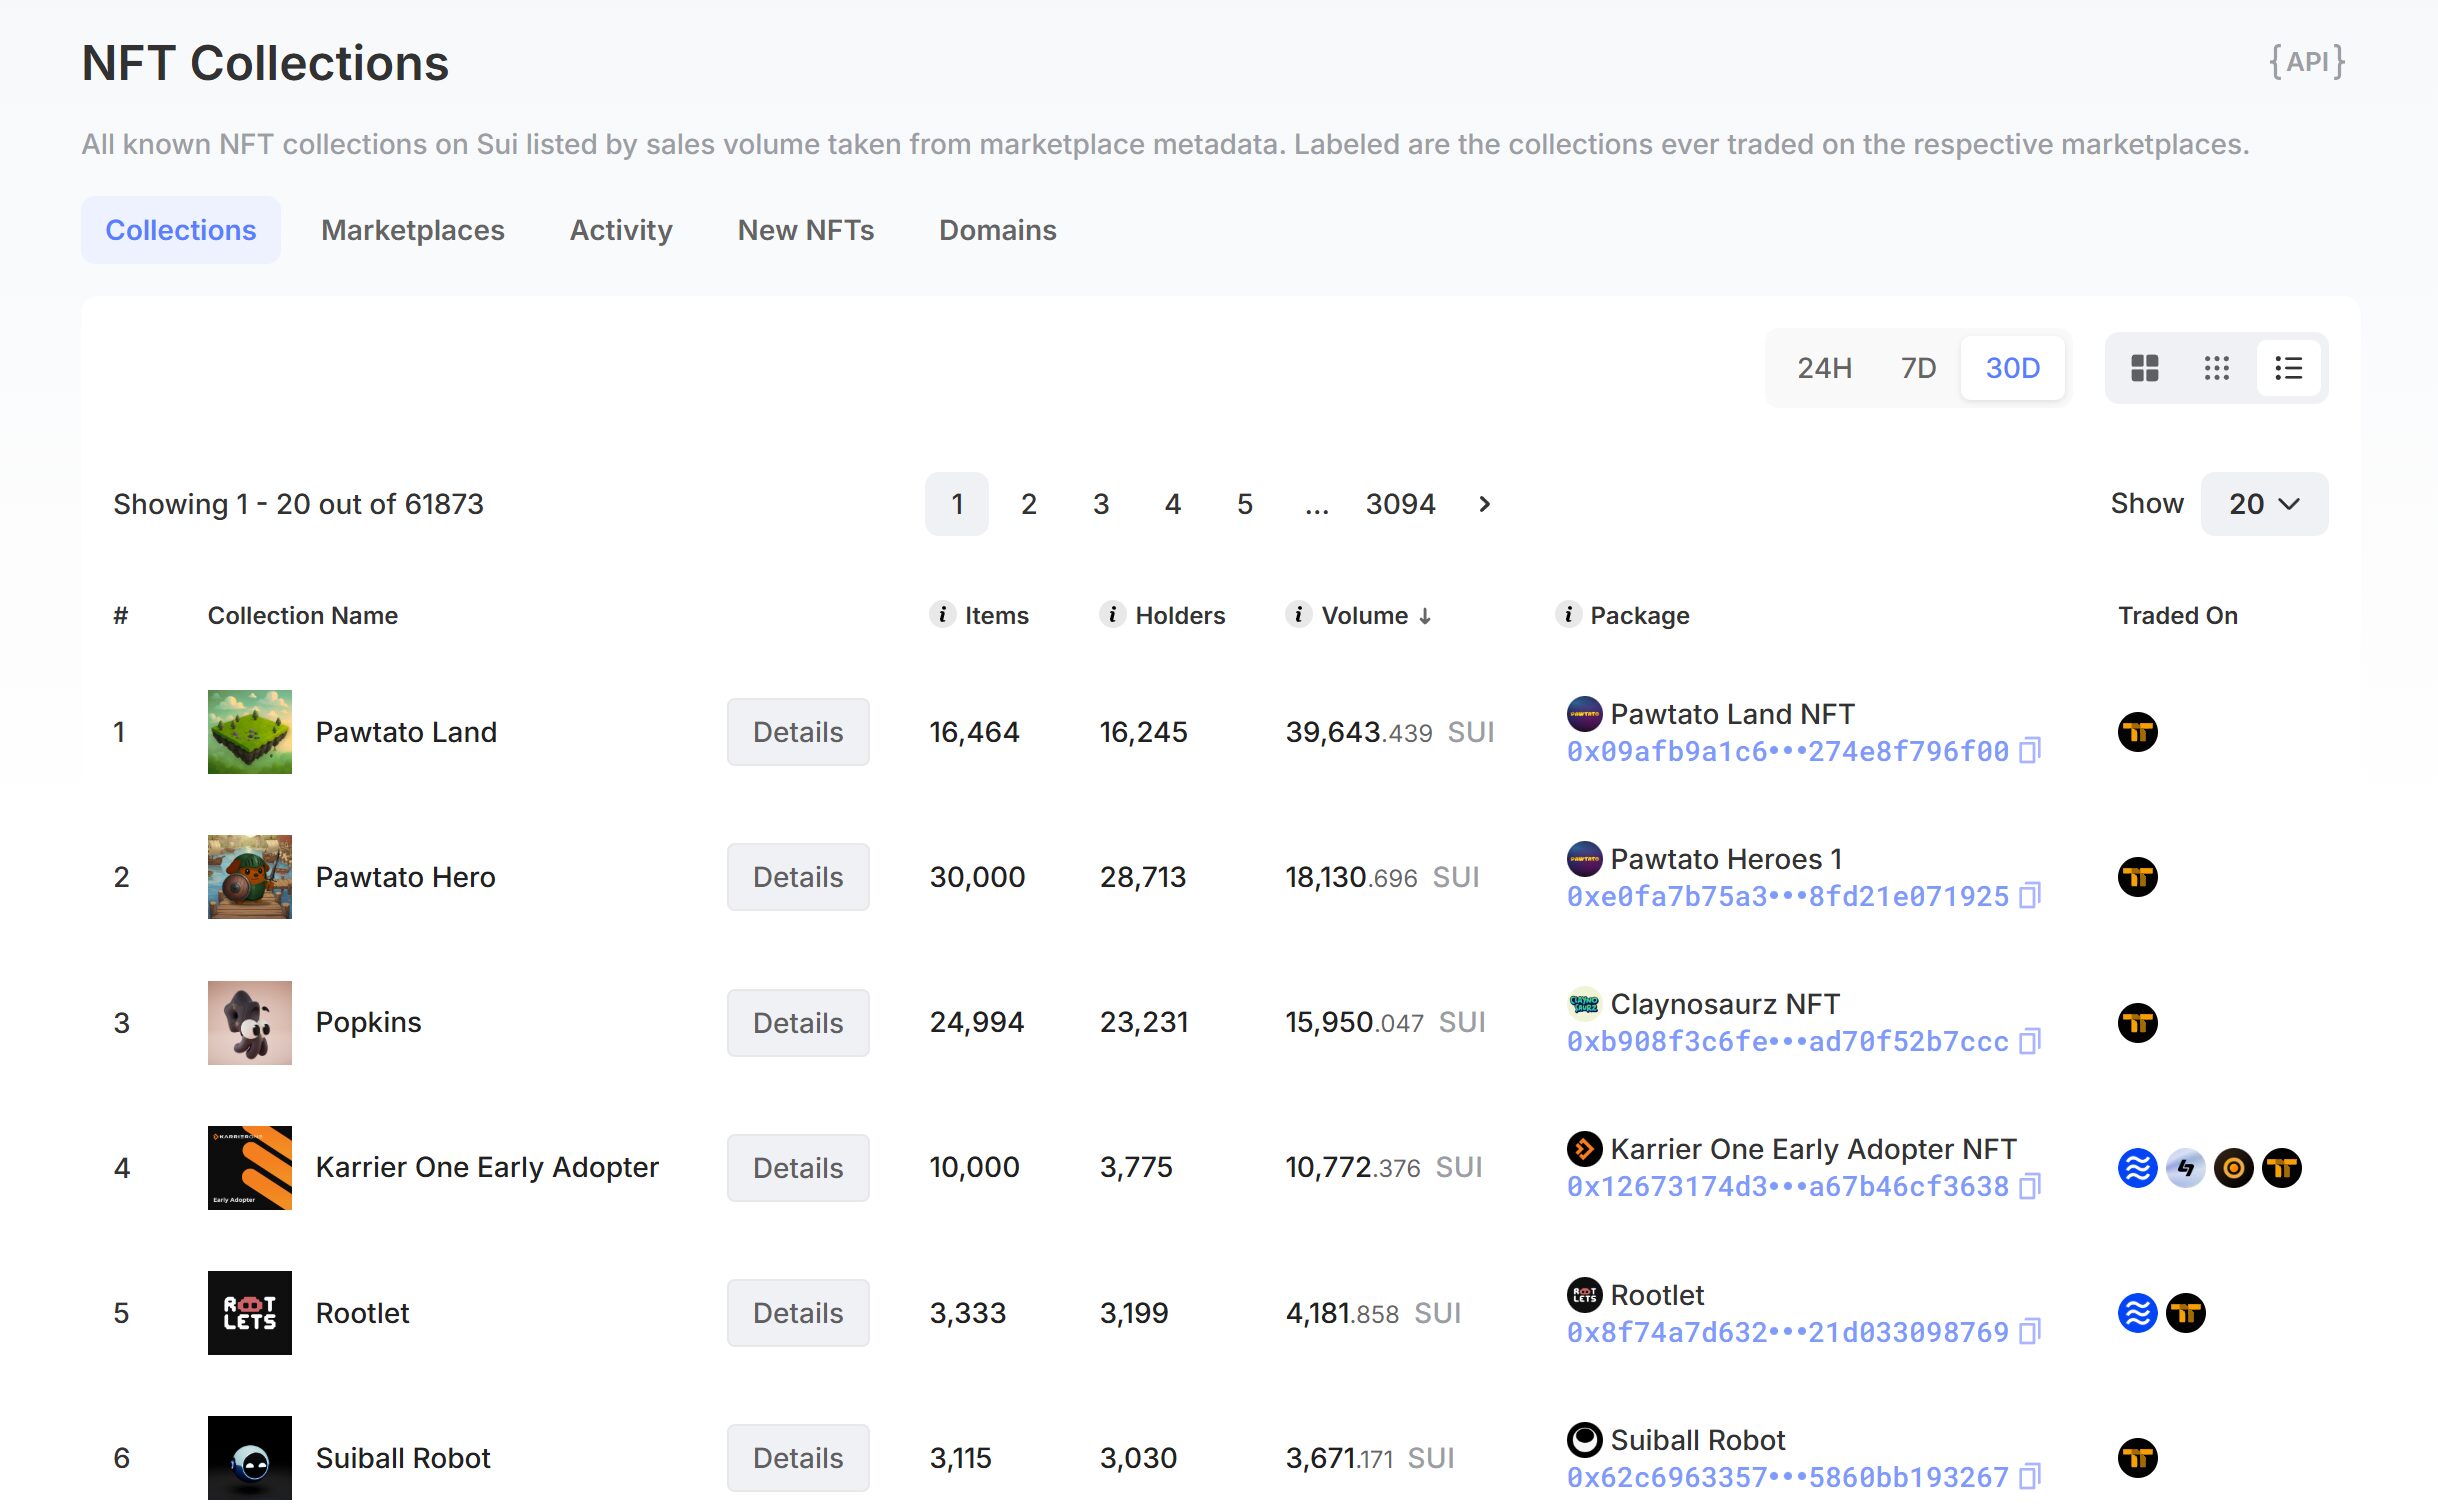The height and width of the screenshot is (1504, 2438).
Task: Open the Marketplaces tab
Action: pos(412,230)
